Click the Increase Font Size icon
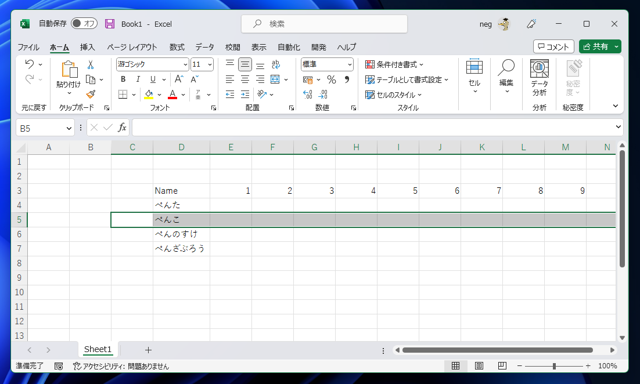 pyautogui.click(x=178, y=79)
